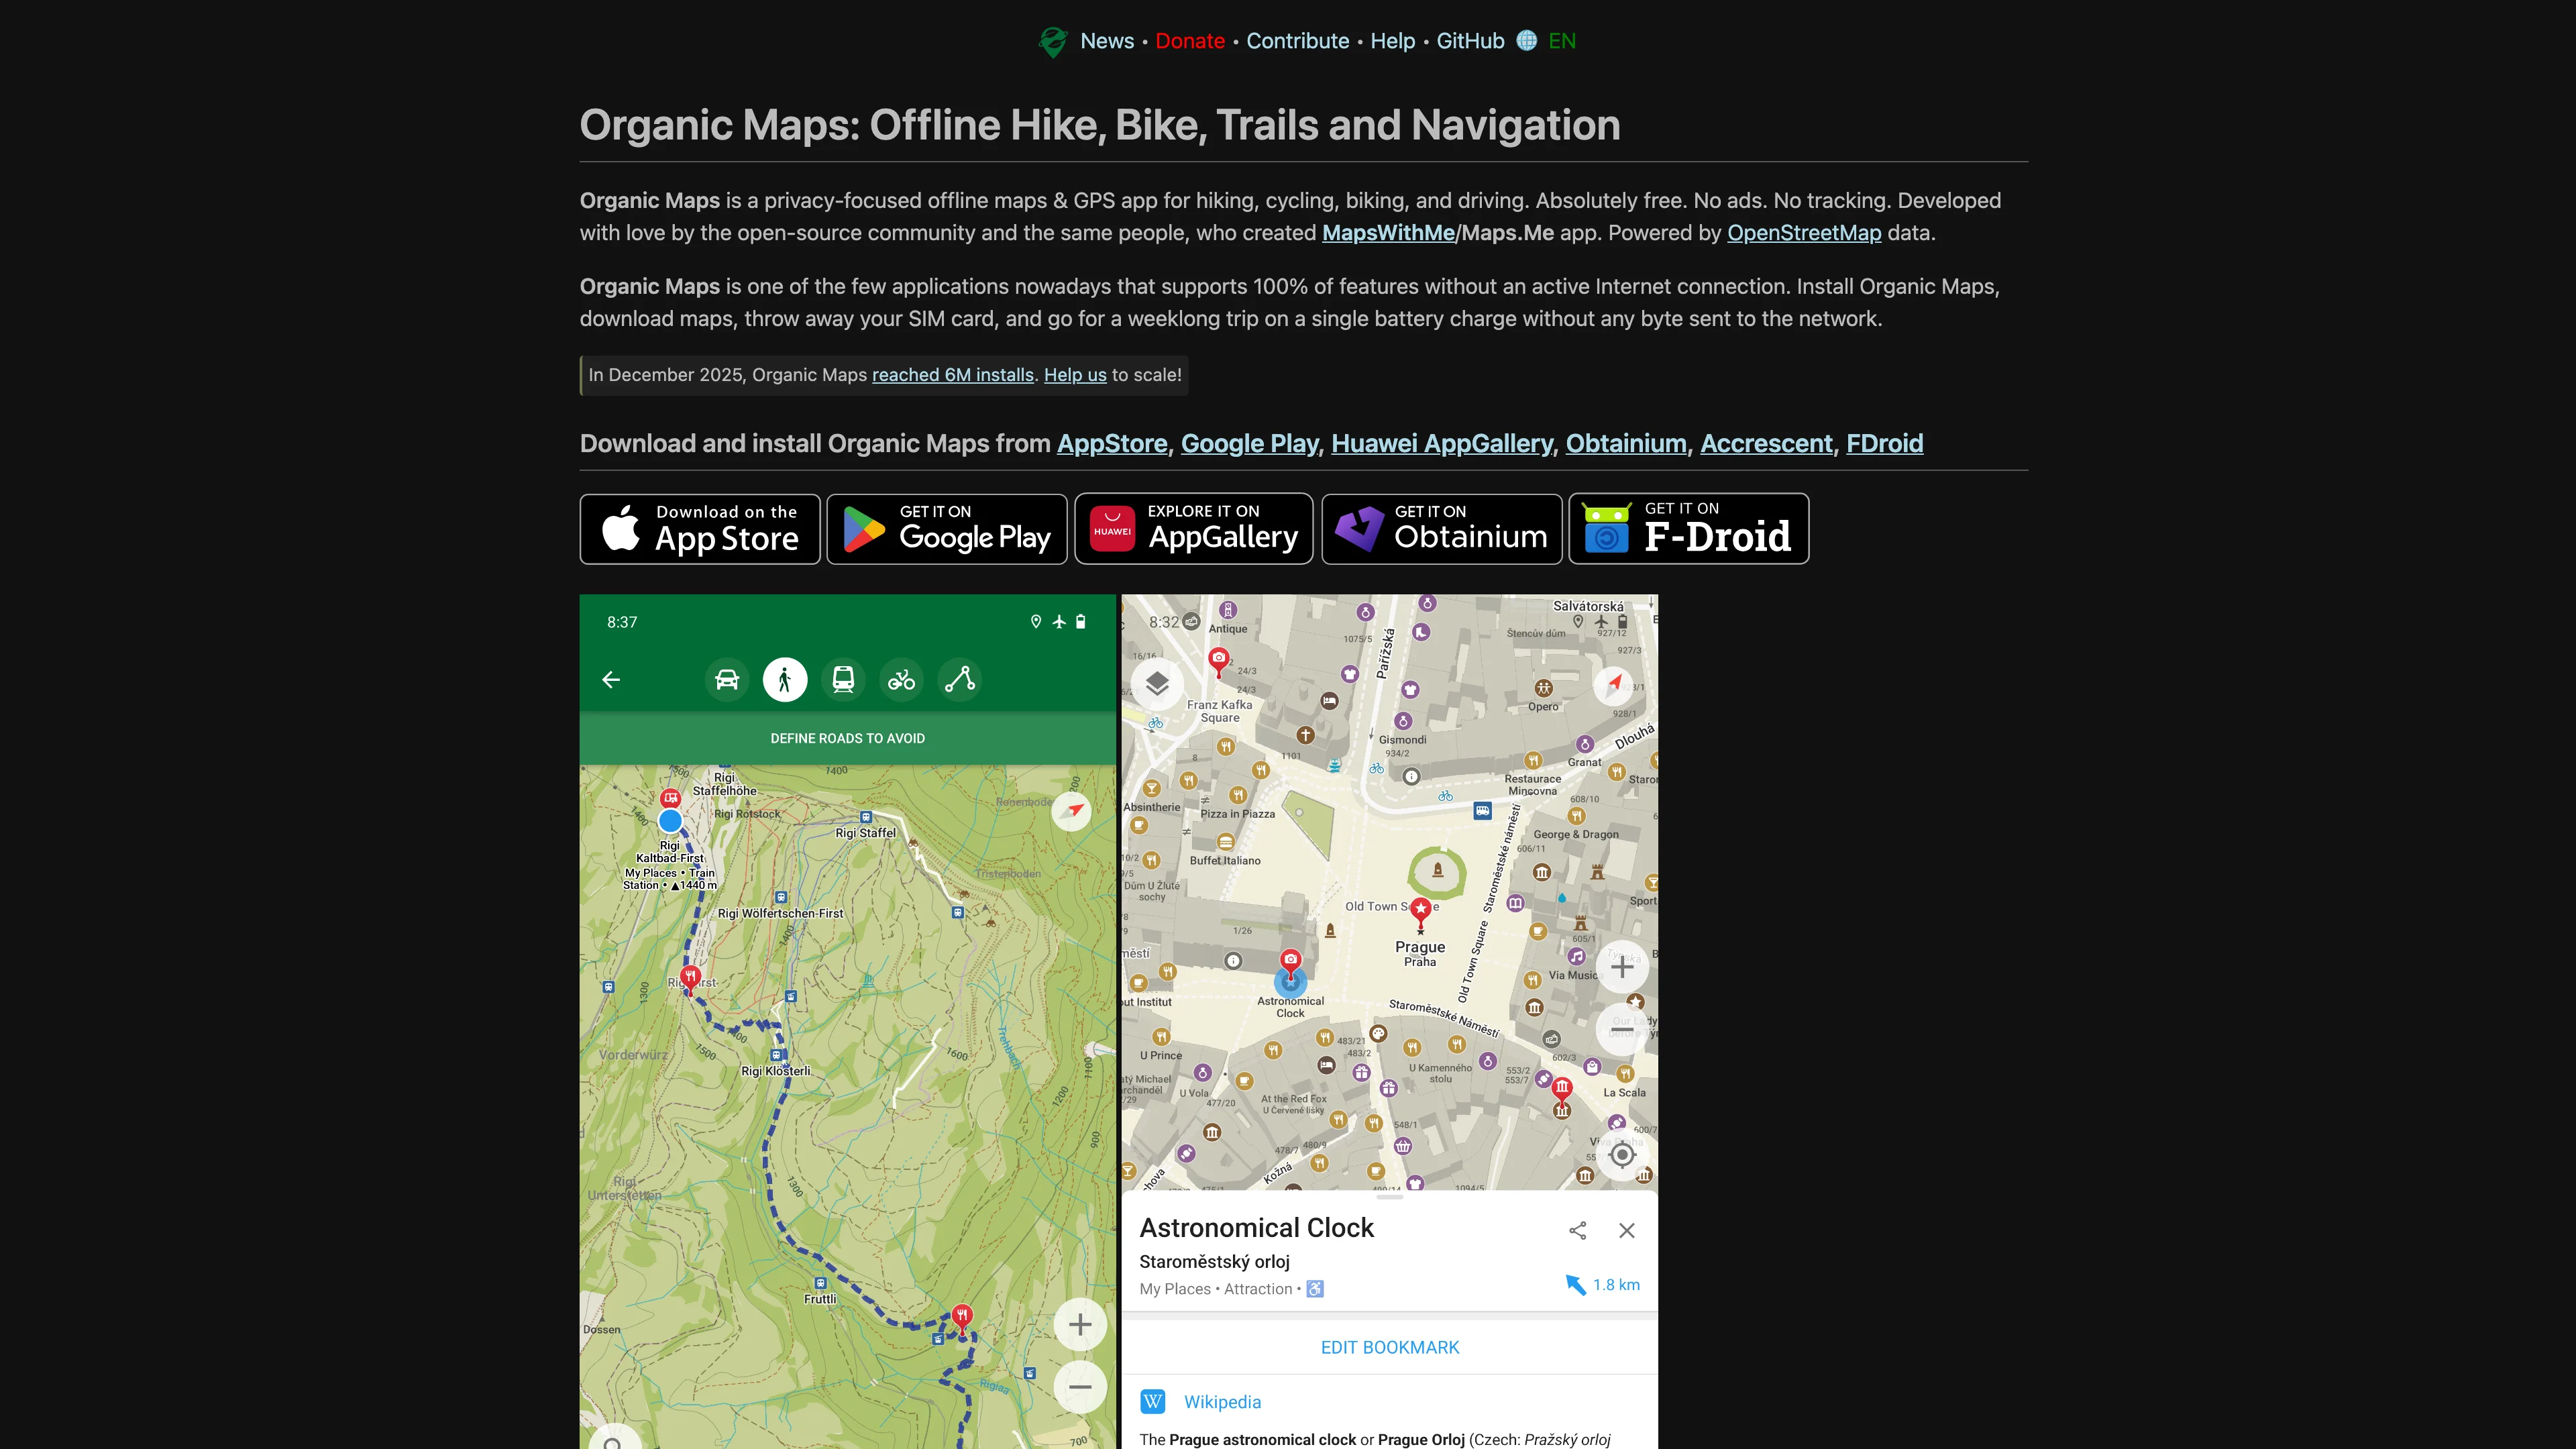Click the globe language icon

pos(1526,40)
